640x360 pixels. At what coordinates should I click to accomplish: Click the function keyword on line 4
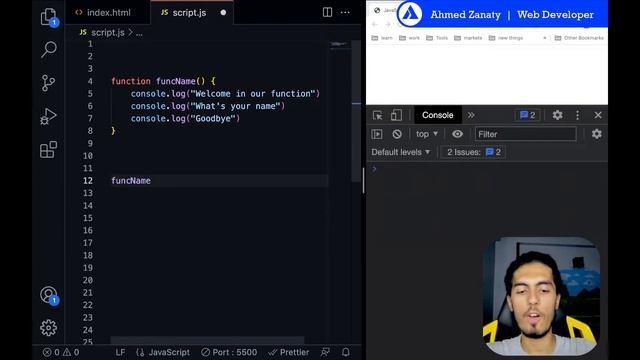(x=131, y=81)
